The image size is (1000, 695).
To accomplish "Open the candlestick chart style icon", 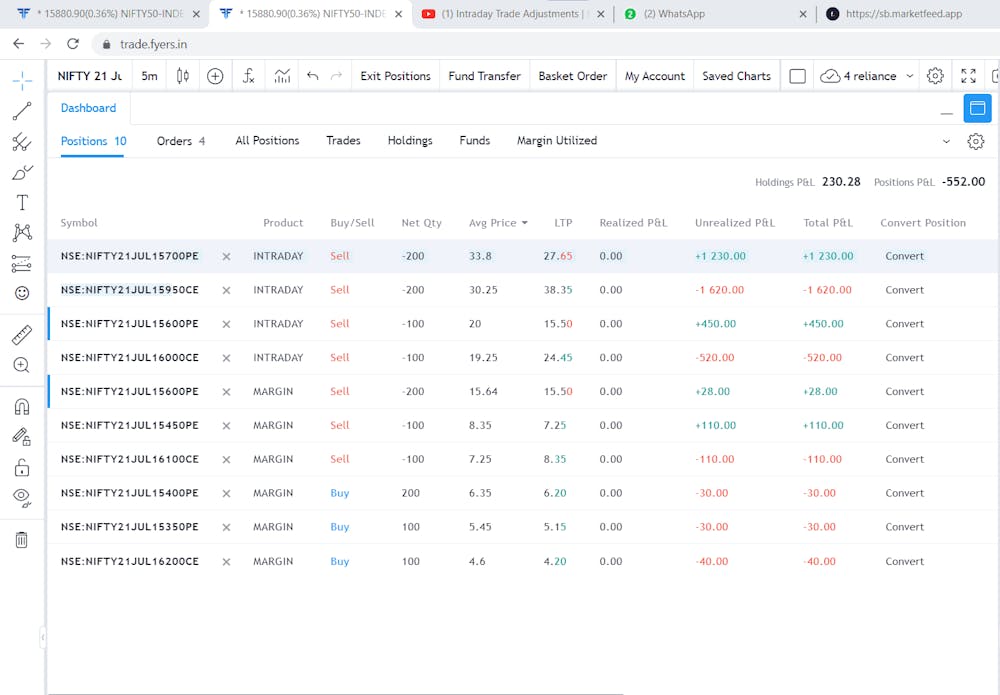I will tap(182, 76).
